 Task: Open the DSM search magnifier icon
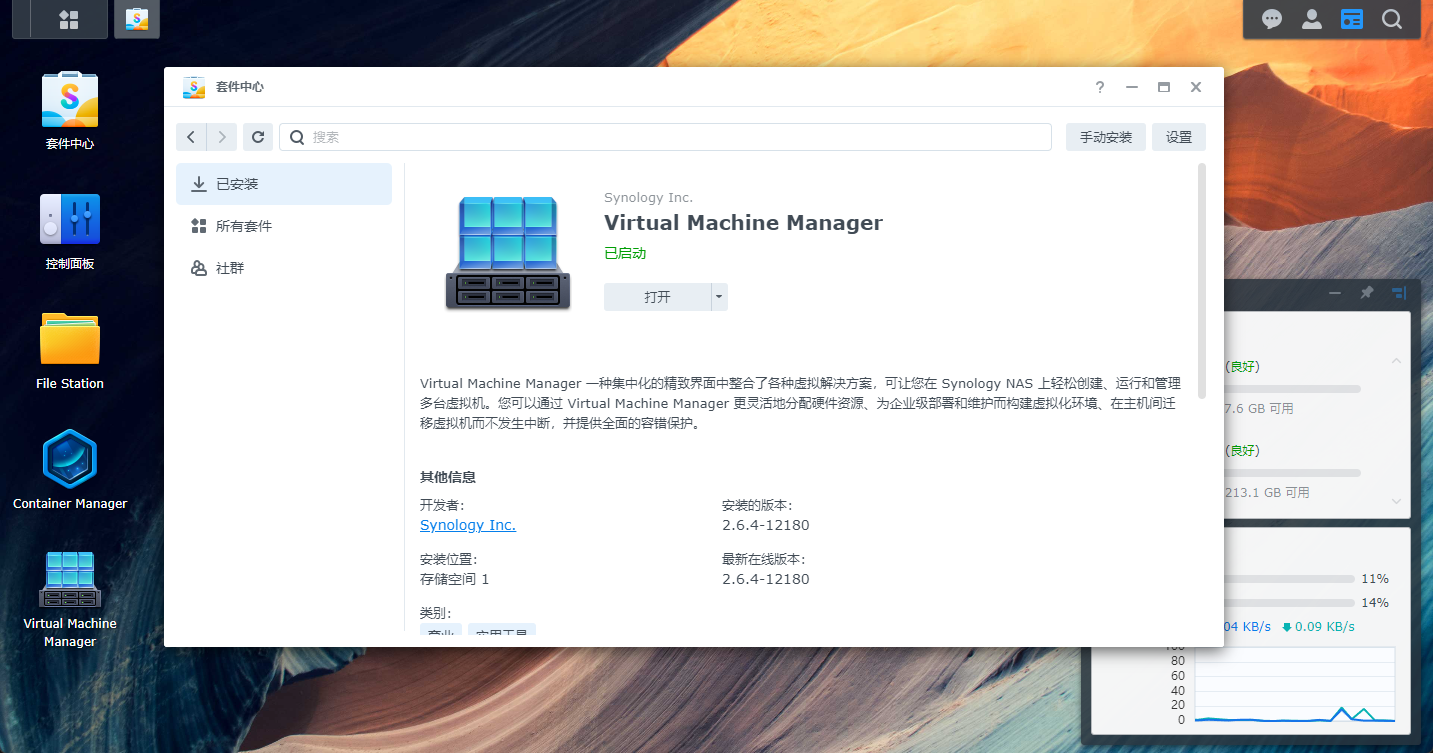1392,19
